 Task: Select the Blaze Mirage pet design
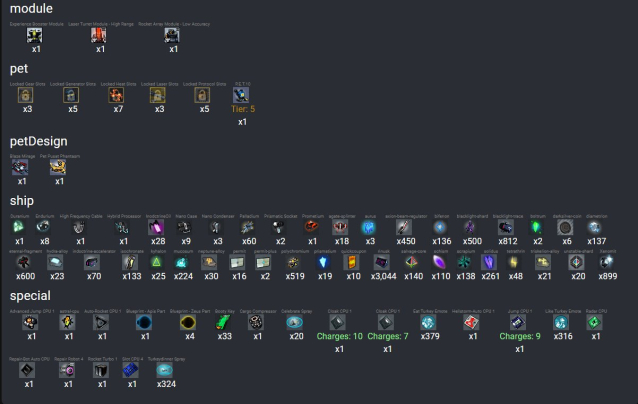click(22, 168)
